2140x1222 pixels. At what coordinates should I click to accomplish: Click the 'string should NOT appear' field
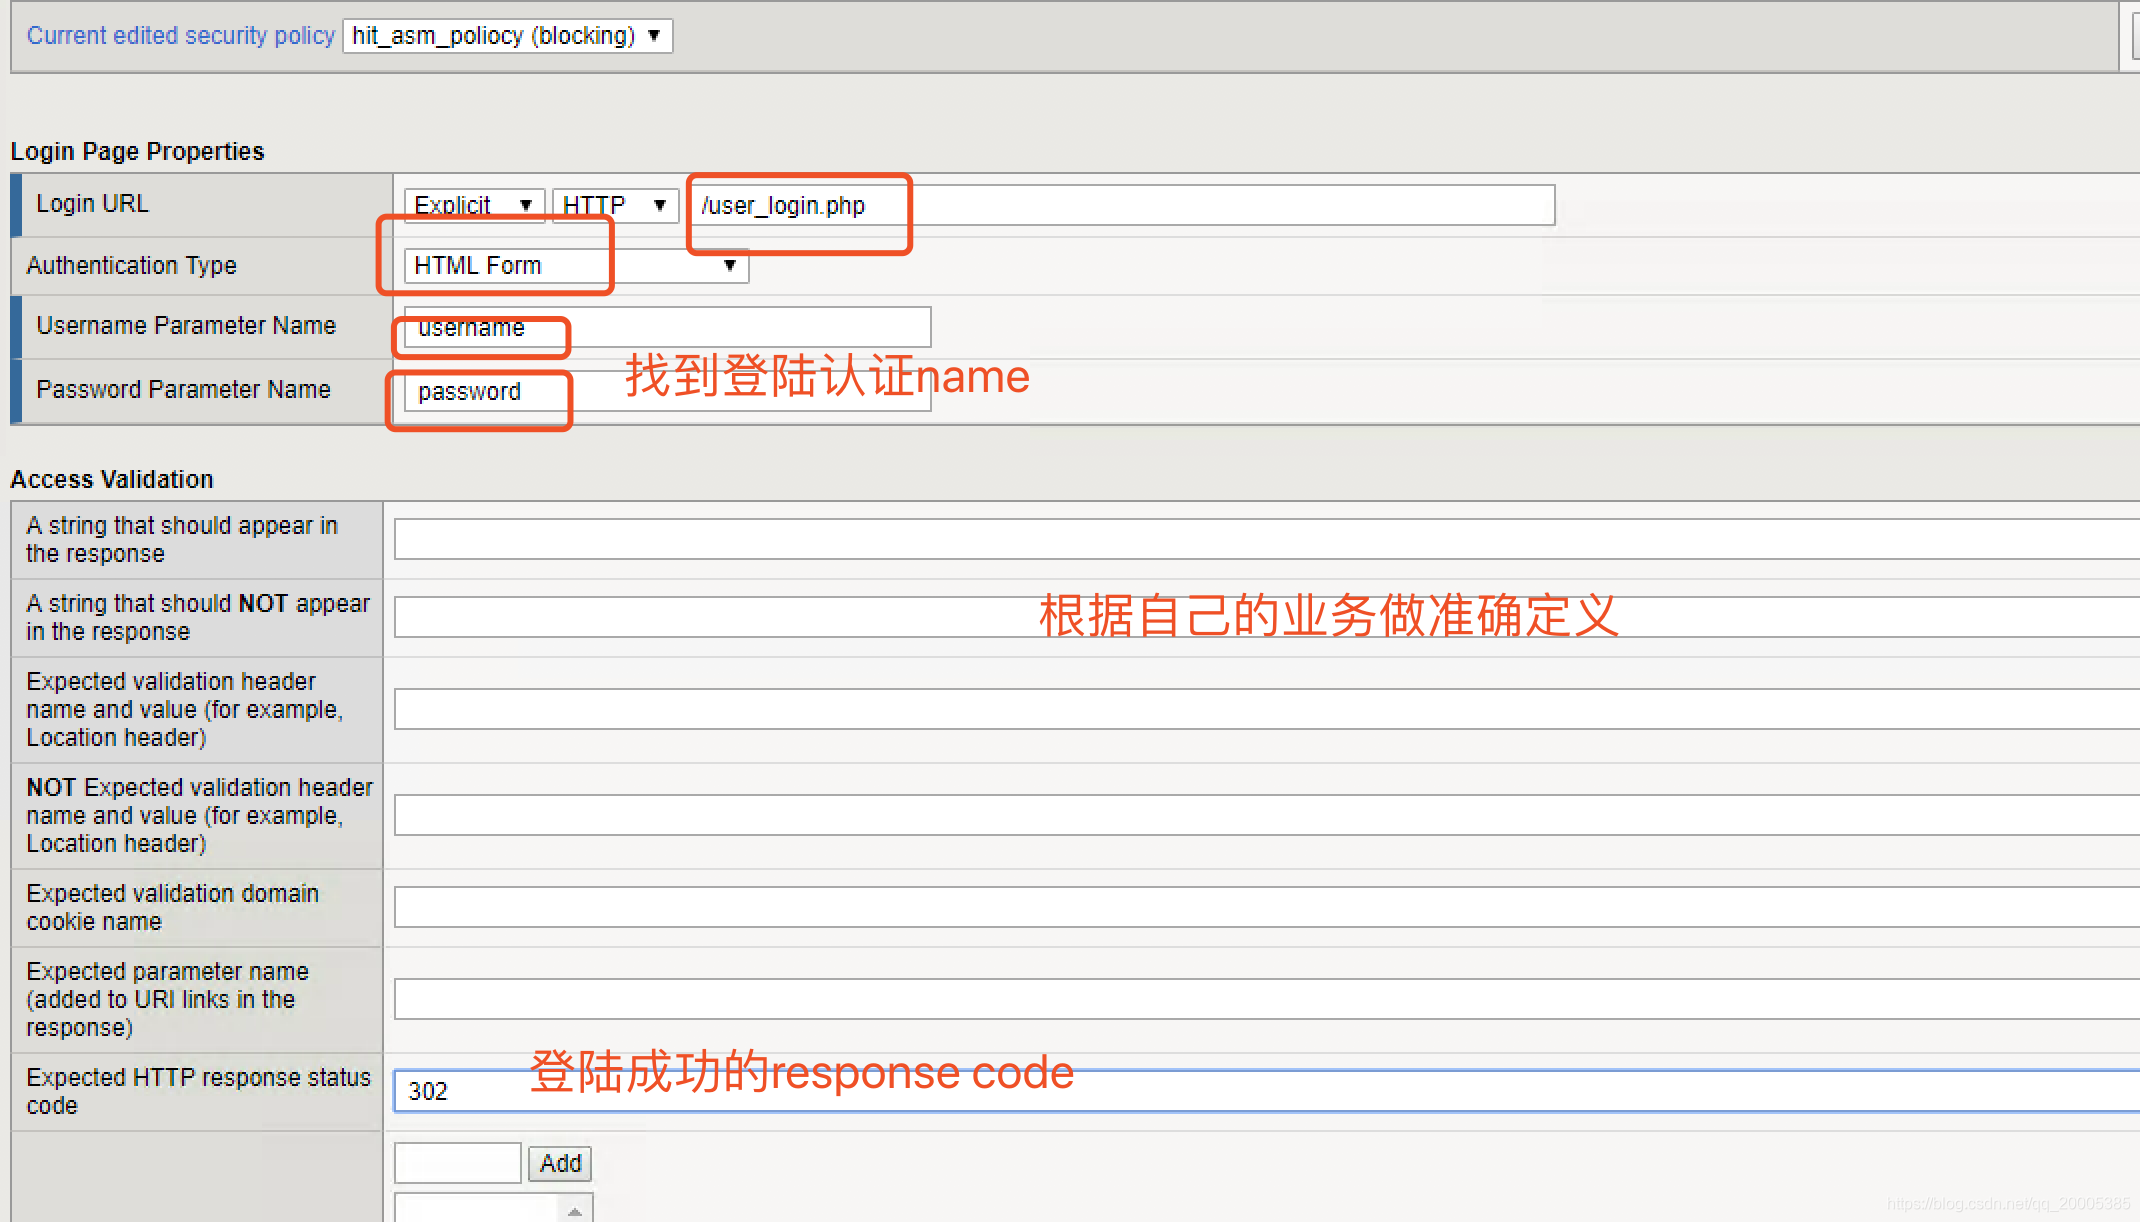700,617
